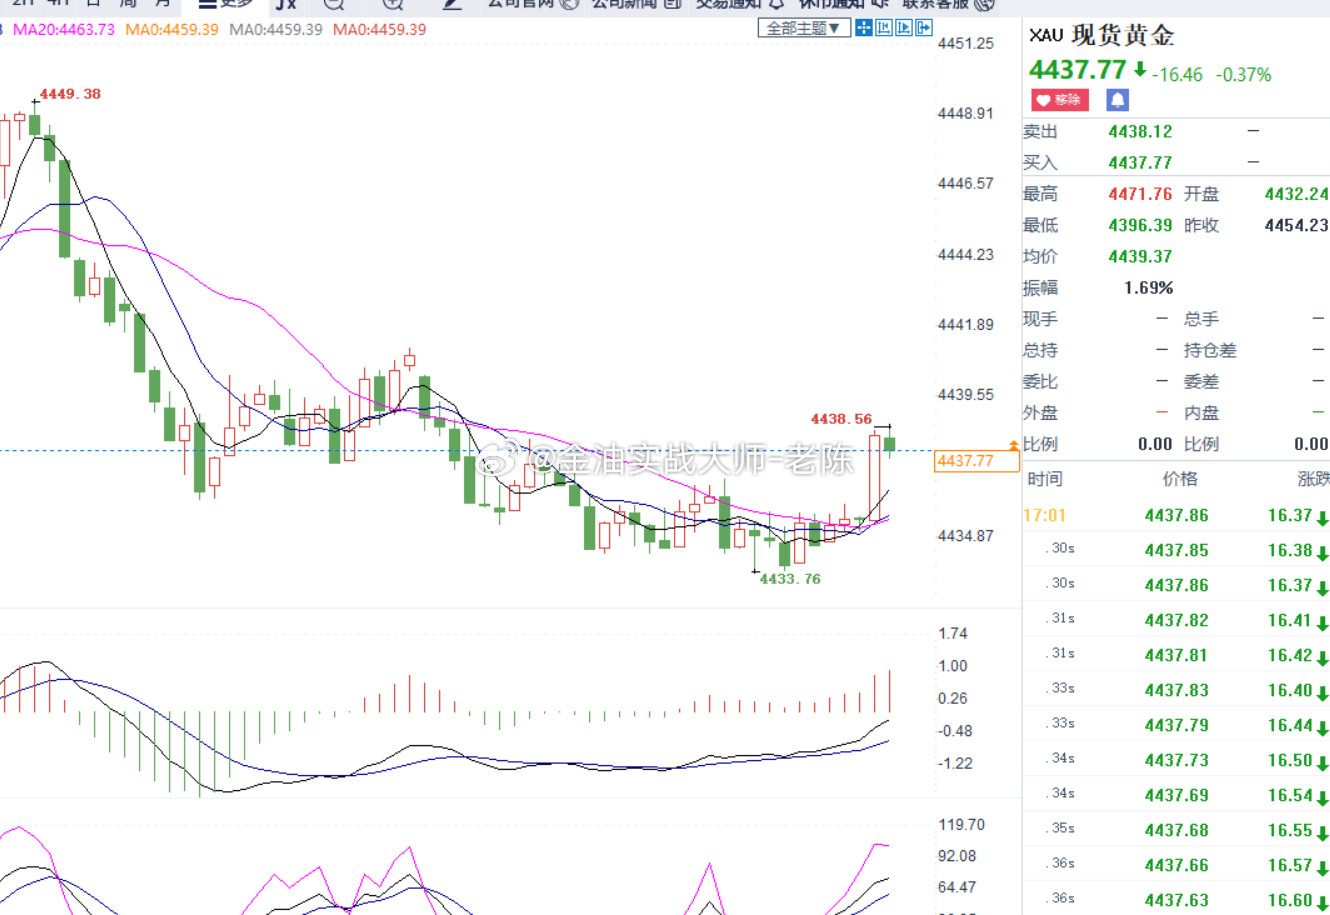The height and width of the screenshot is (915, 1330).
Task: Click the gray MA0:4459.39 indicator label
Action: 276,30
